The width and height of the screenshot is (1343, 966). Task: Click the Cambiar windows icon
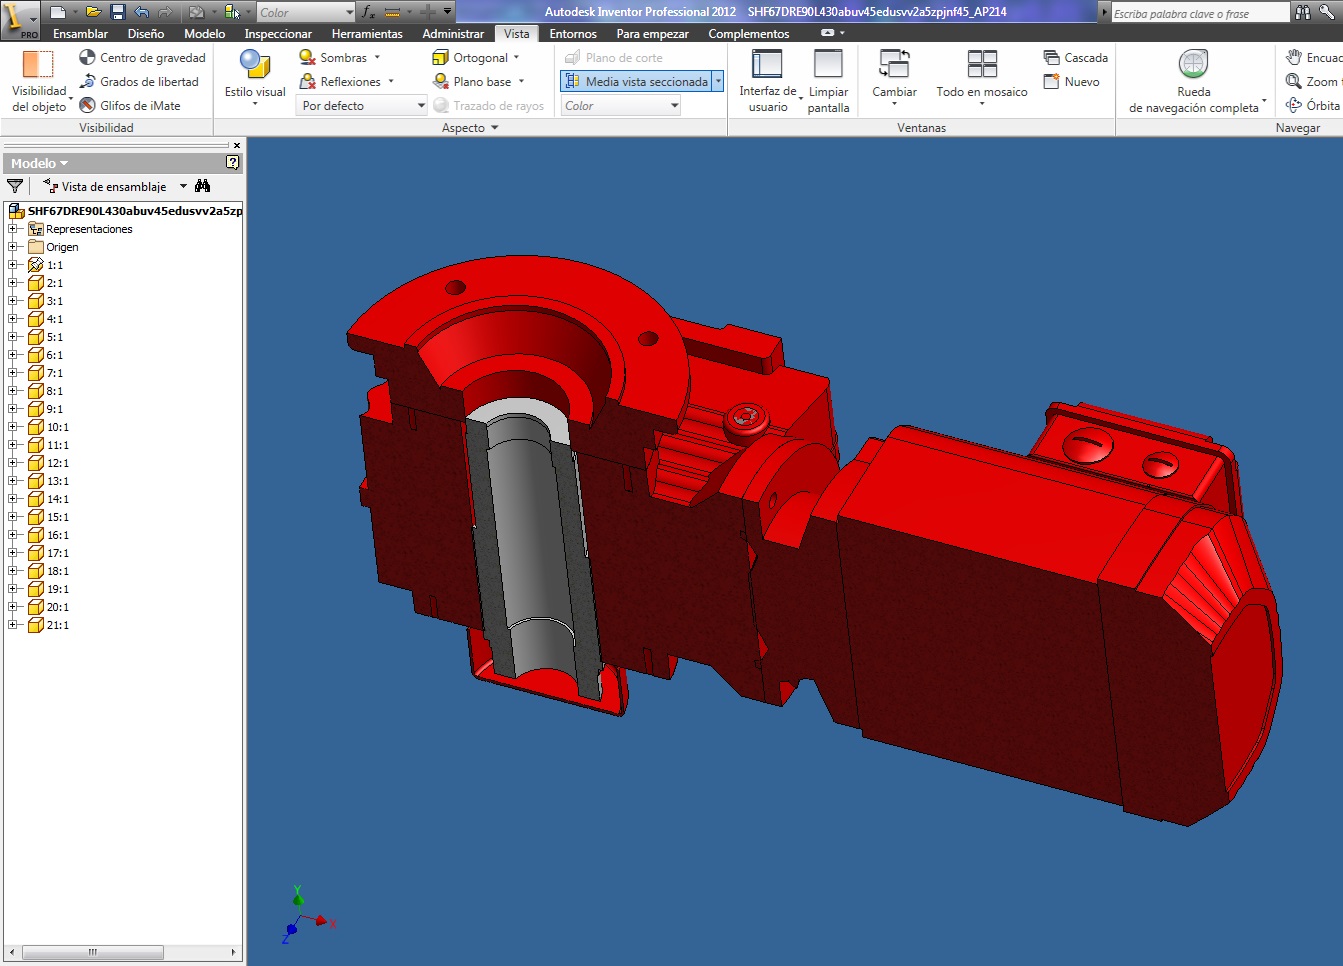tap(894, 65)
